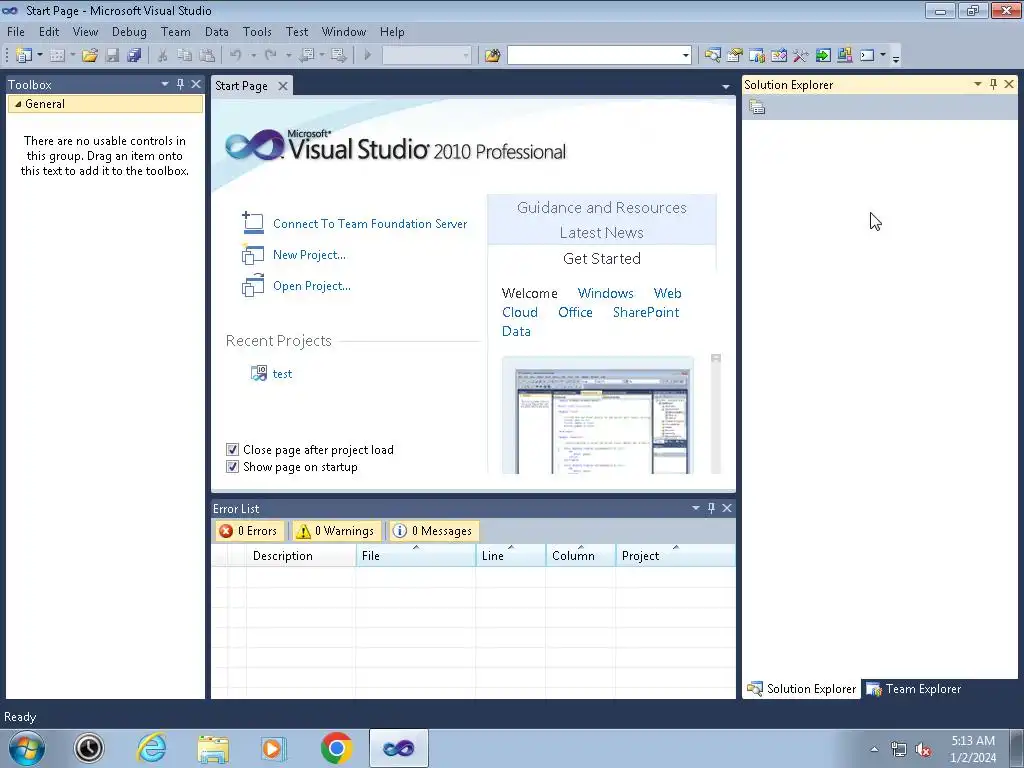Image resolution: width=1024 pixels, height=768 pixels.
Task: Open the File menu
Action: (16, 31)
